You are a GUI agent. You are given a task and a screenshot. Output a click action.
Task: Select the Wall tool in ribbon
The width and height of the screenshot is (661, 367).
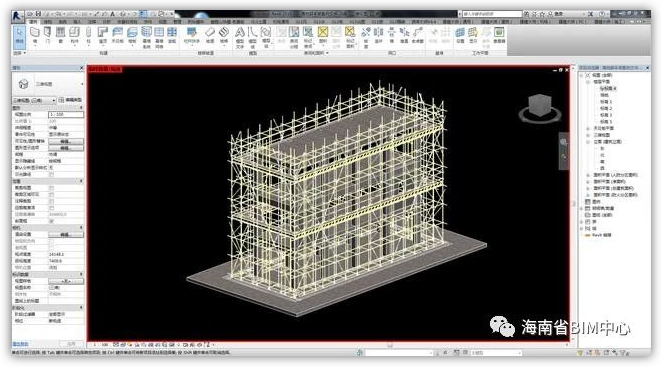pyautogui.click(x=35, y=35)
